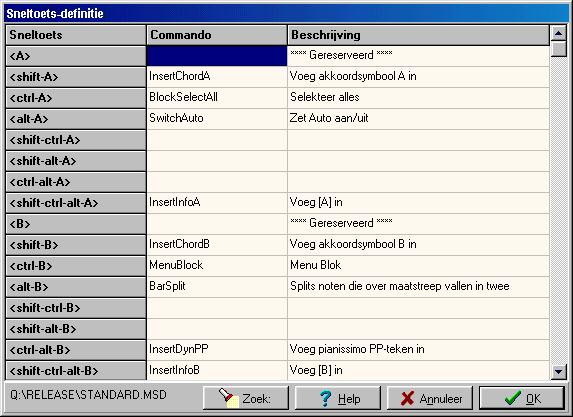Screen dimensions: 573x417
Task: Click the MenuBlock command cell
Action: 217,266
